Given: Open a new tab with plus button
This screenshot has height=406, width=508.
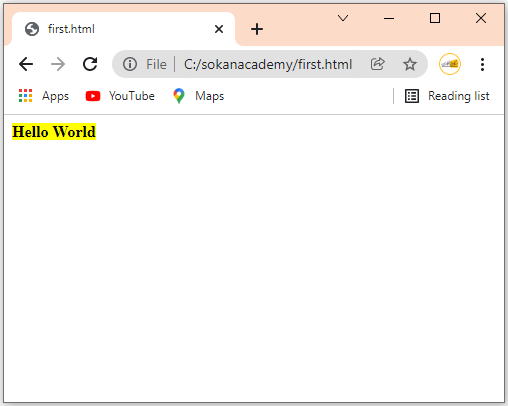Looking at the screenshot, I should pyautogui.click(x=257, y=29).
